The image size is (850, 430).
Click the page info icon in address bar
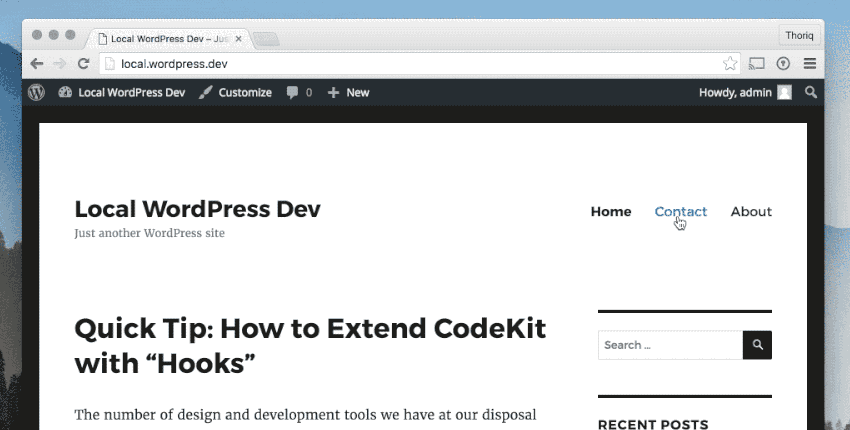[110, 64]
